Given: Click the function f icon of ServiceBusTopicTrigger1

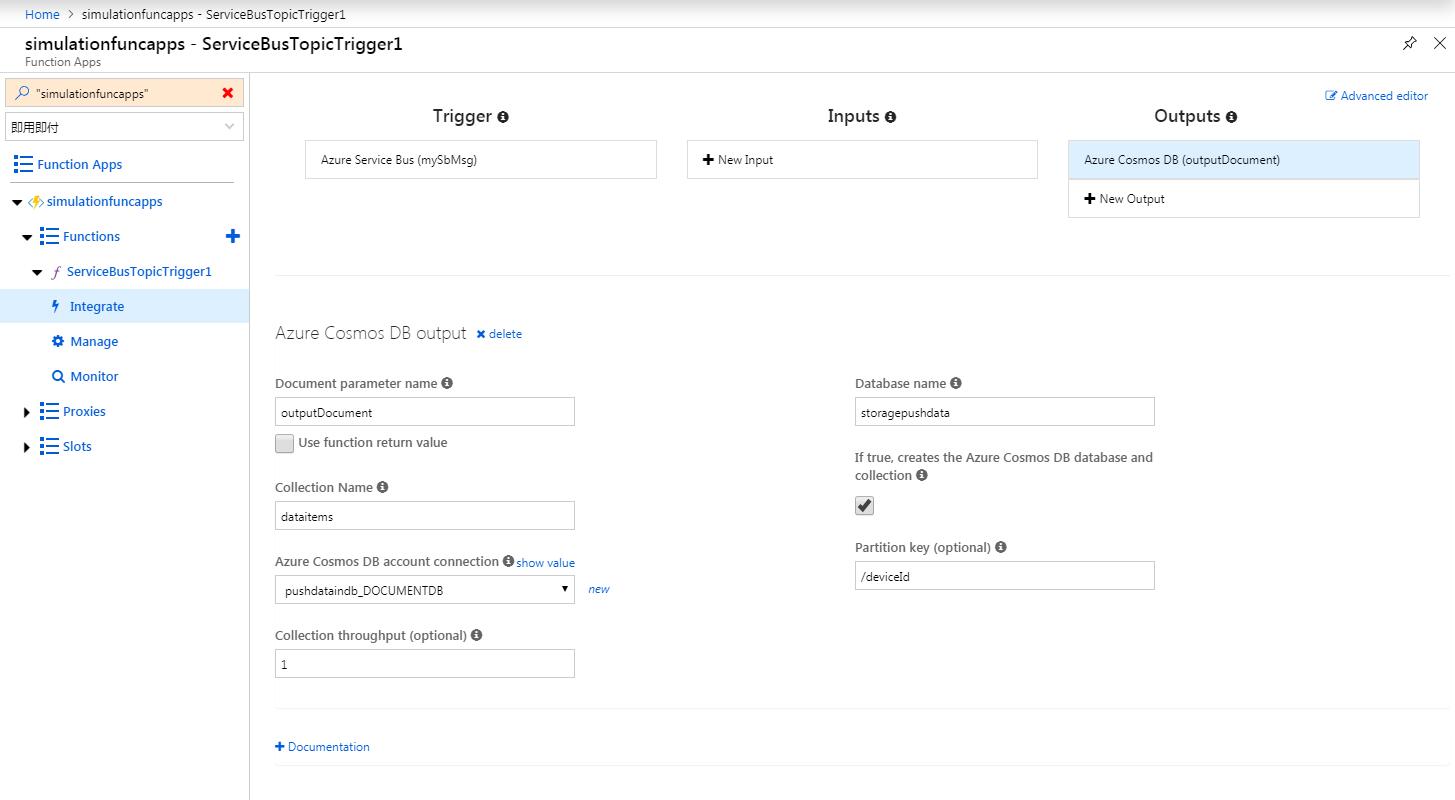Looking at the screenshot, I should point(56,272).
